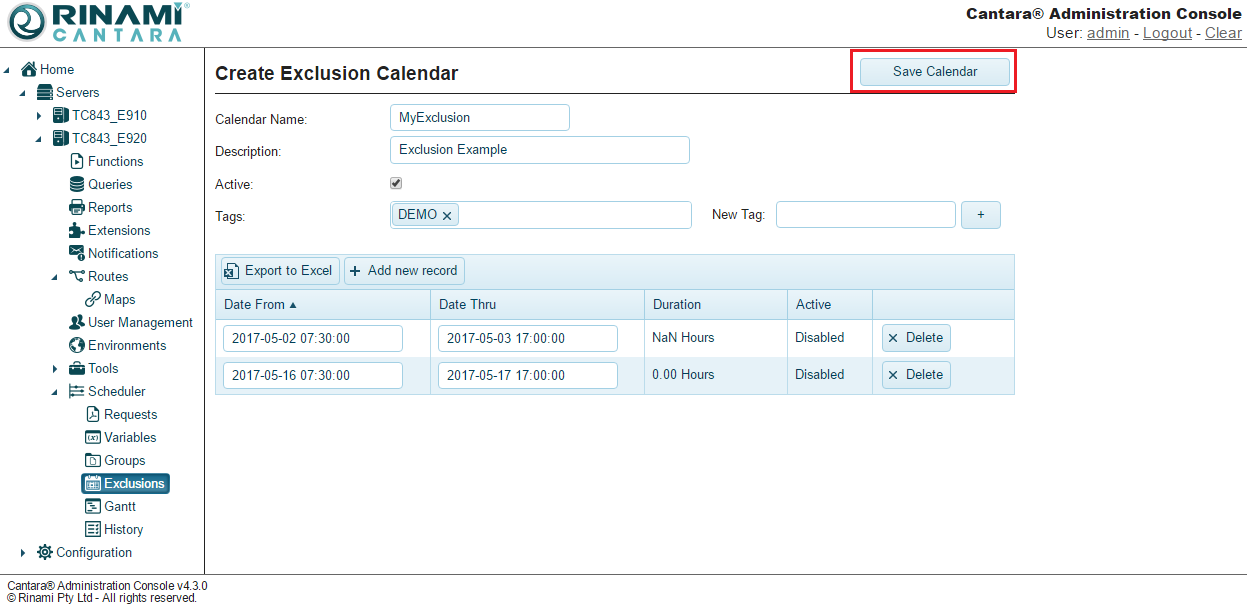The width and height of the screenshot is (1247, 614).
Task: Open the Queries database icon
Action: [x=77, y=184]
